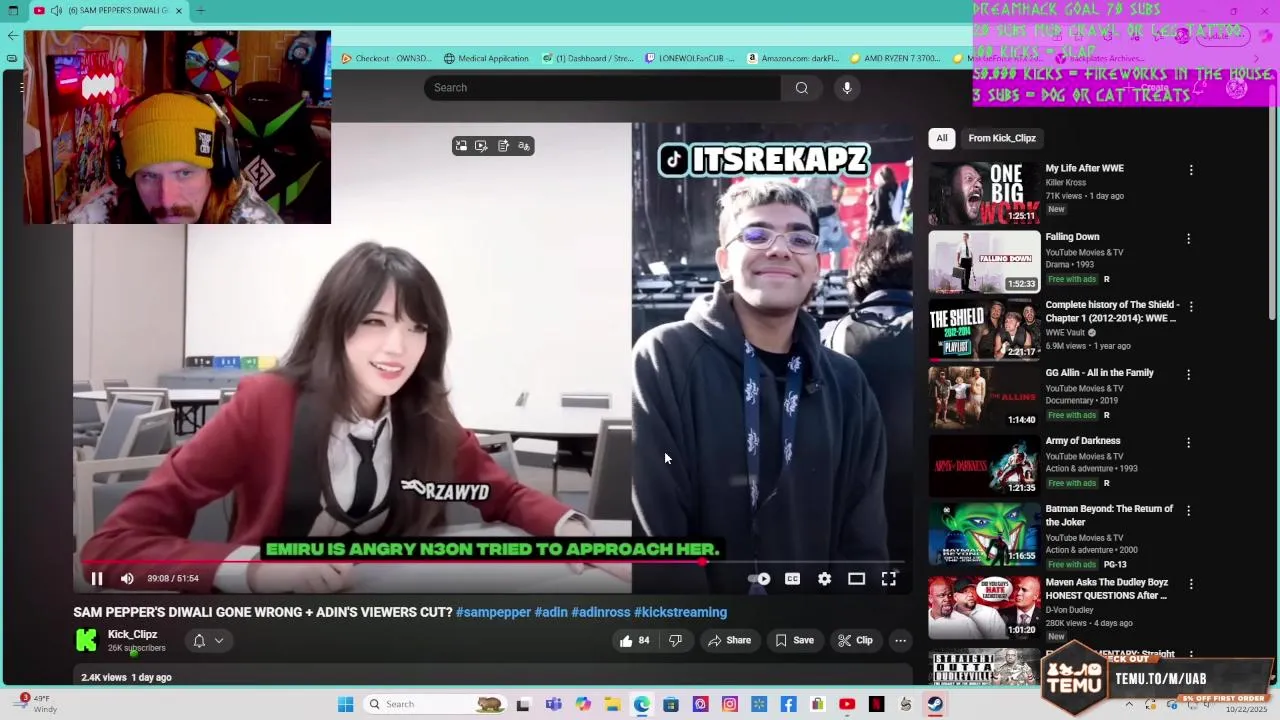Open the Dashboard / Stre... bookmark
The height and width of the screenshot is (720, 1280).
click(588, 58)
